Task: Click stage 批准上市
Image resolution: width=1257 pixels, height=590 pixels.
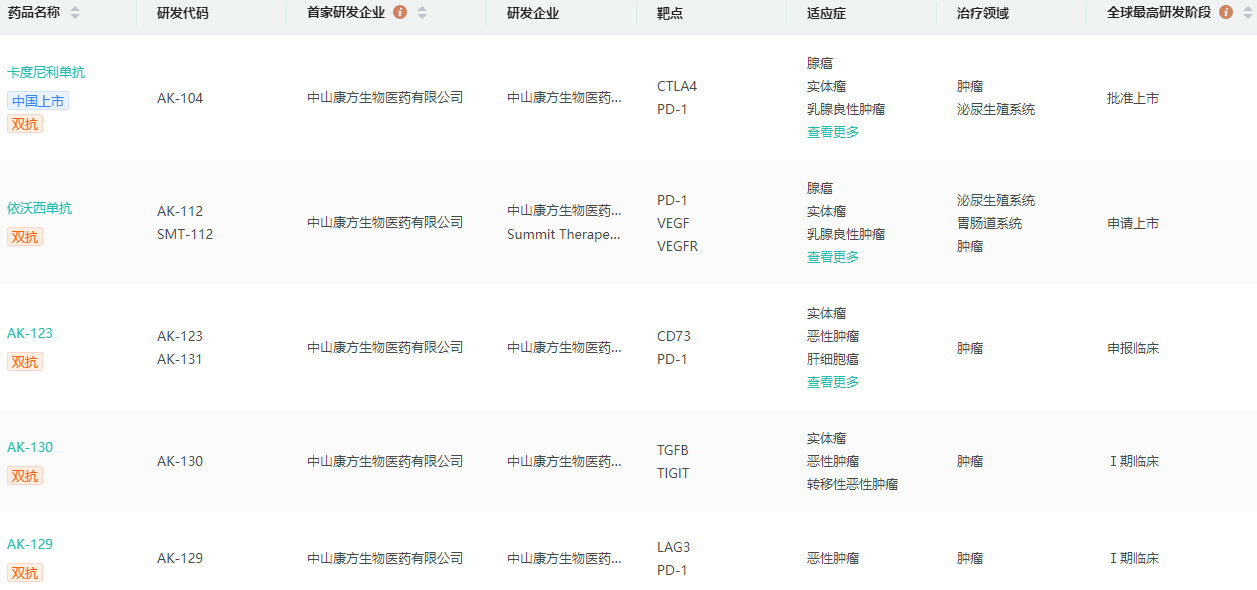Action: coord(1133,98)
